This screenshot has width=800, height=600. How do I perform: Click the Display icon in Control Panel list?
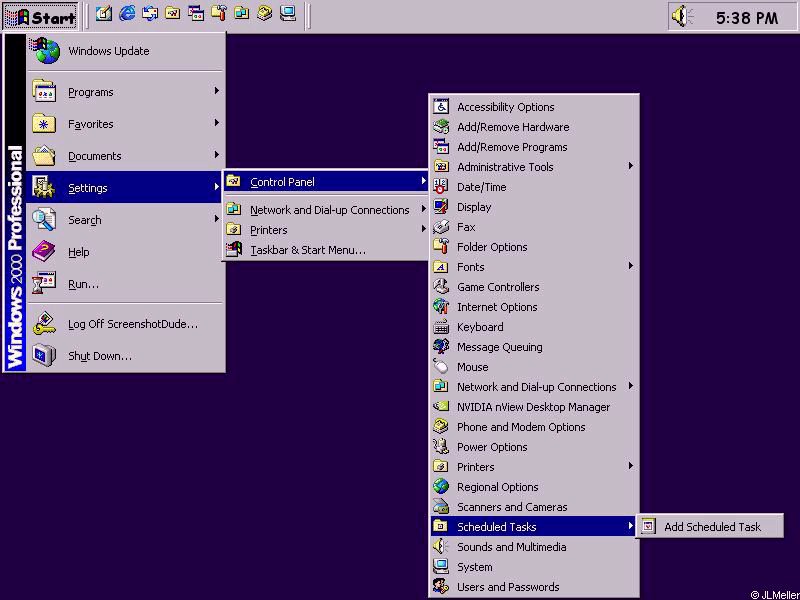coord(441,207)
